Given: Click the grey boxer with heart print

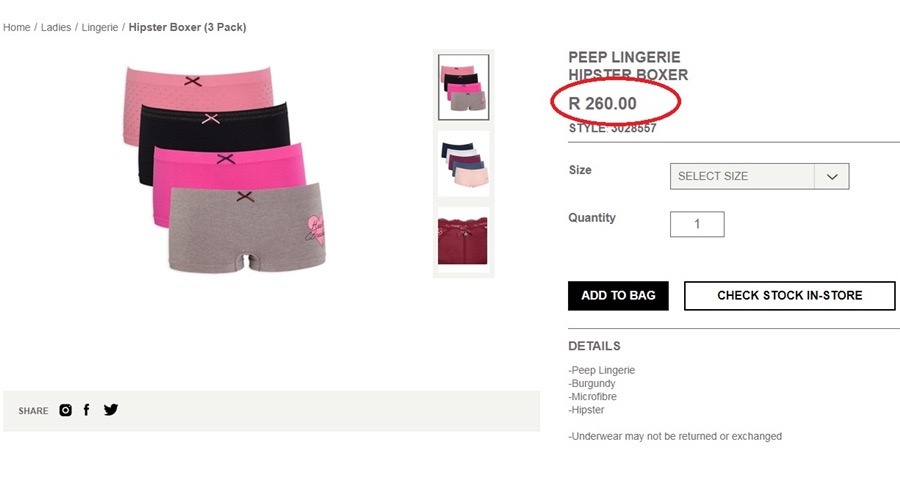Looking at the screenshot, I should point(247,230).
